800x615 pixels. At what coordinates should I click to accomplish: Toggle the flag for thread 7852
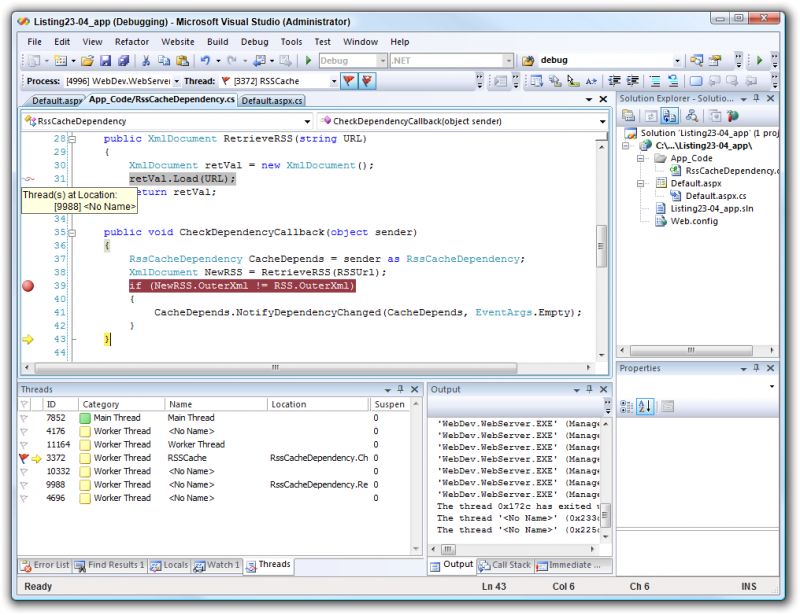[24, 418]
